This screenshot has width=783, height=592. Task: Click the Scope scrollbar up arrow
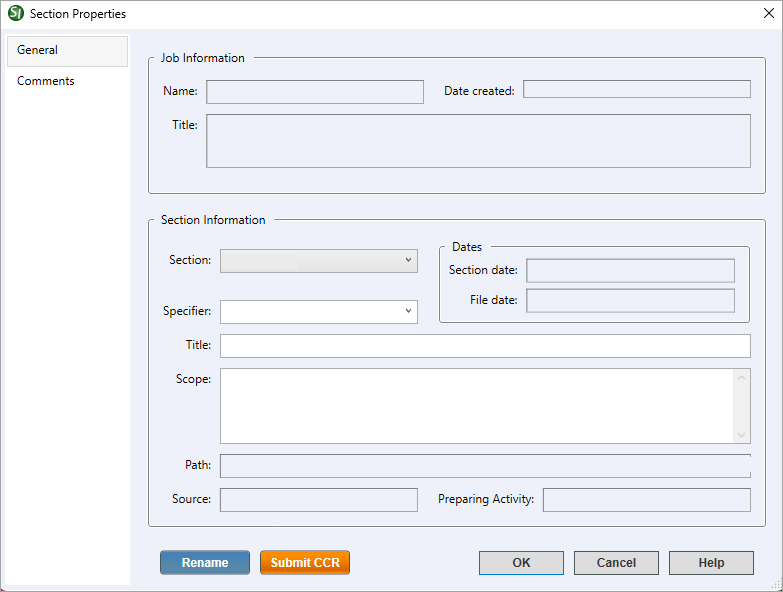coord(742,377)
